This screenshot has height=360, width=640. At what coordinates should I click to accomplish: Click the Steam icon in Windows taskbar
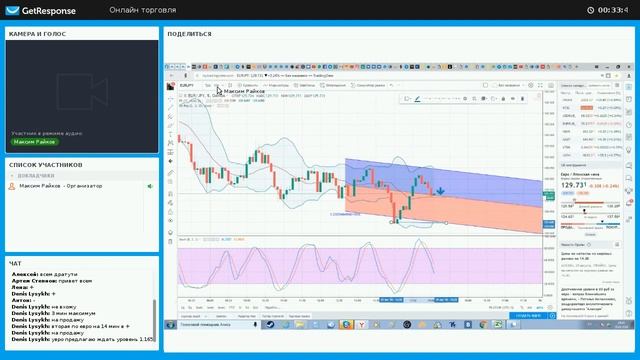coord(270,324)
